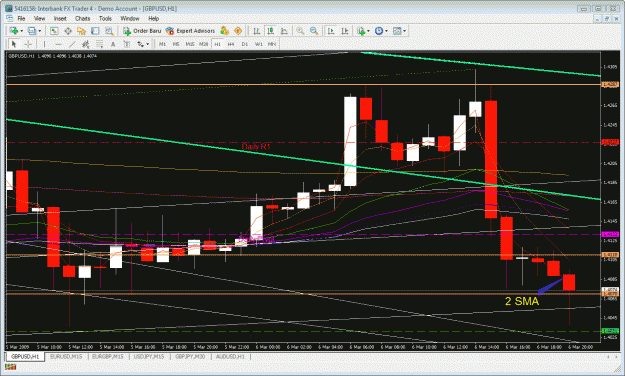Switch to D1 timeframe

click(245, 44)
